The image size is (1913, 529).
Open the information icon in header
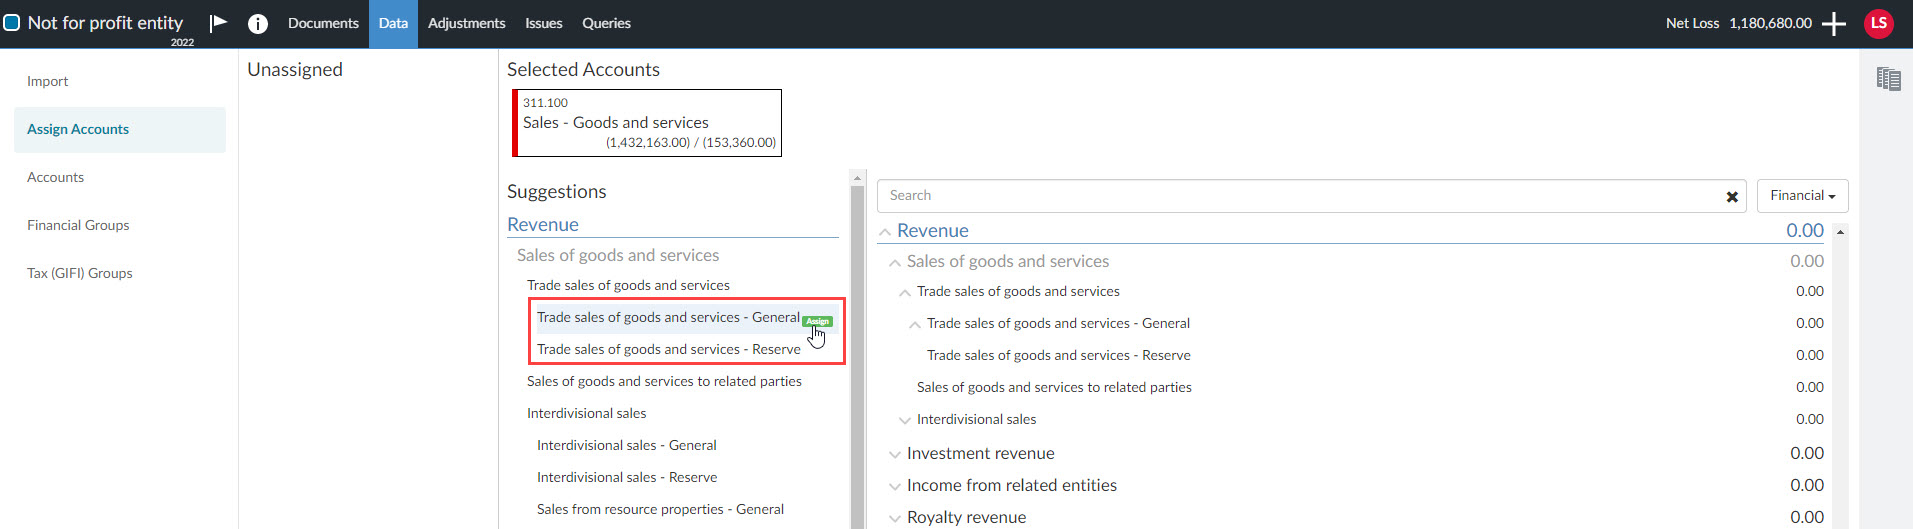coord(258,24)
